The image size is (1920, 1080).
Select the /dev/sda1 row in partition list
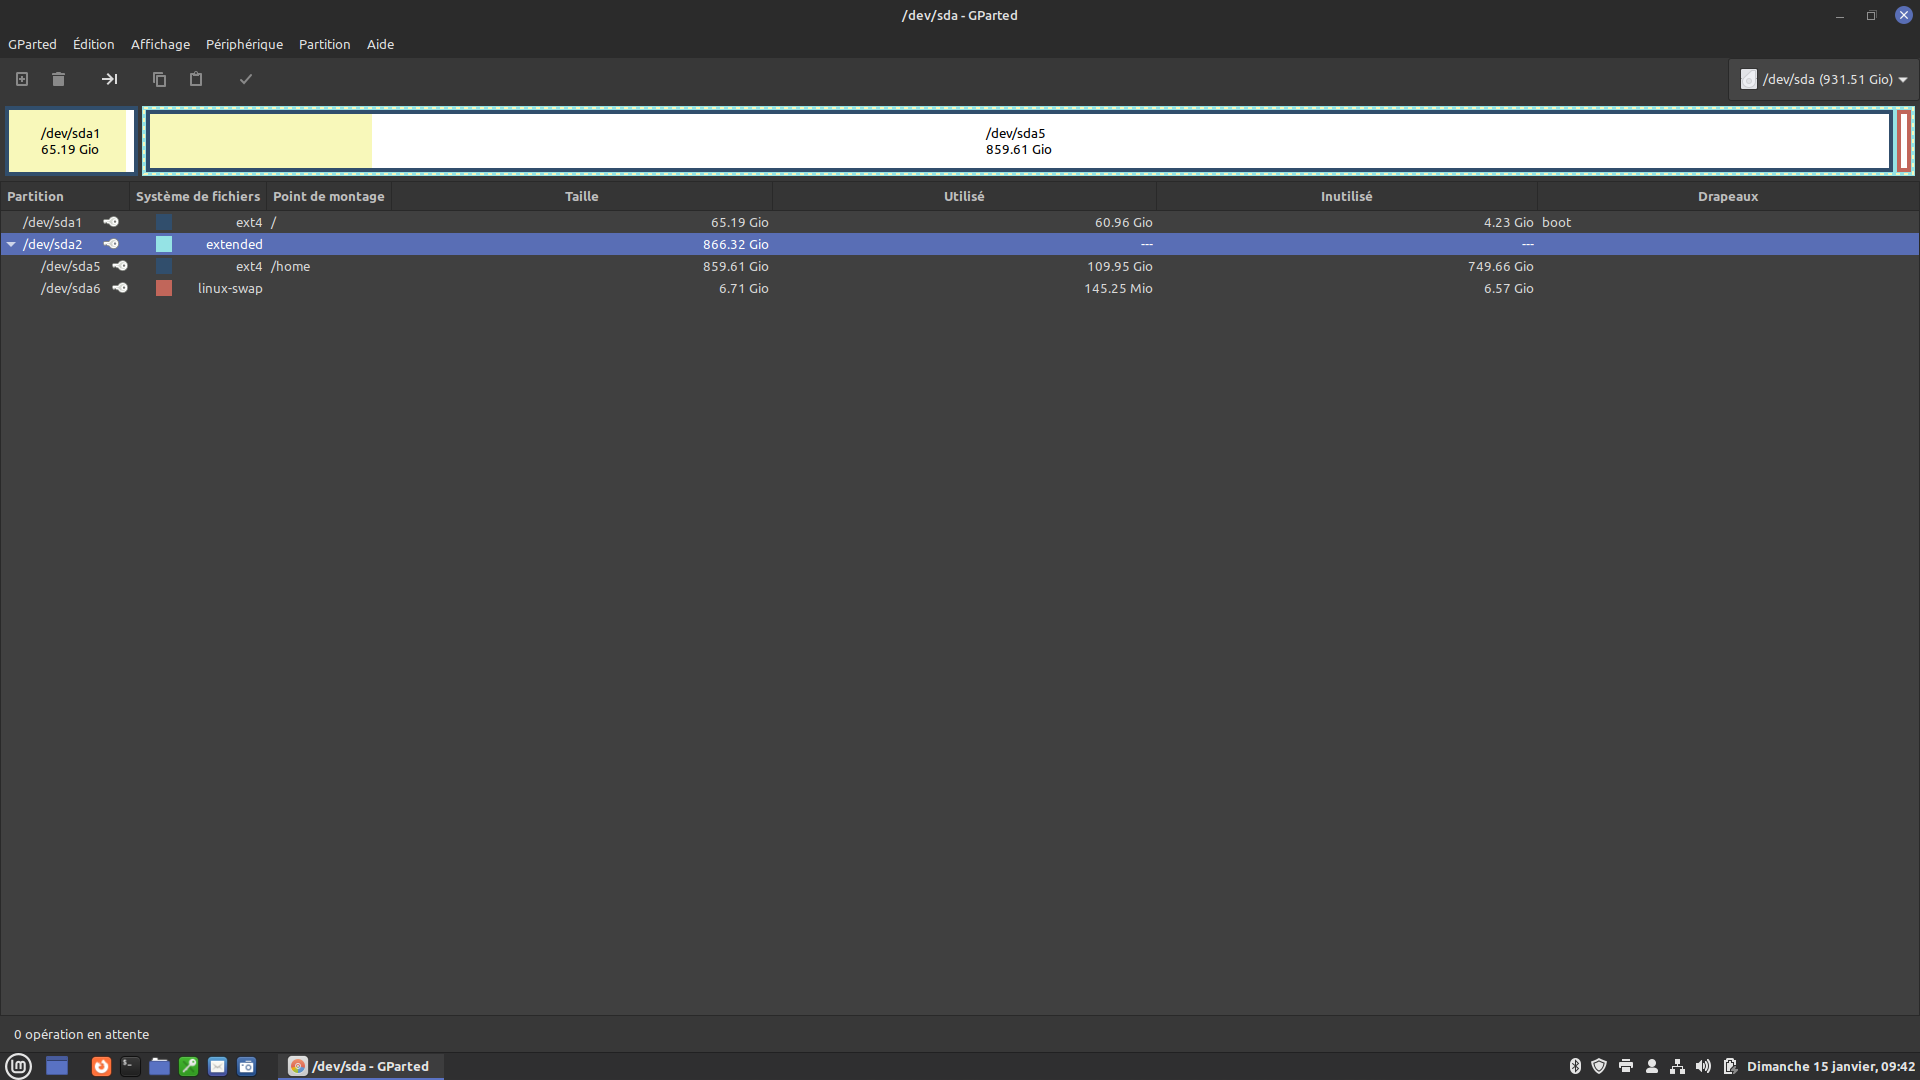tap(960, 222)
